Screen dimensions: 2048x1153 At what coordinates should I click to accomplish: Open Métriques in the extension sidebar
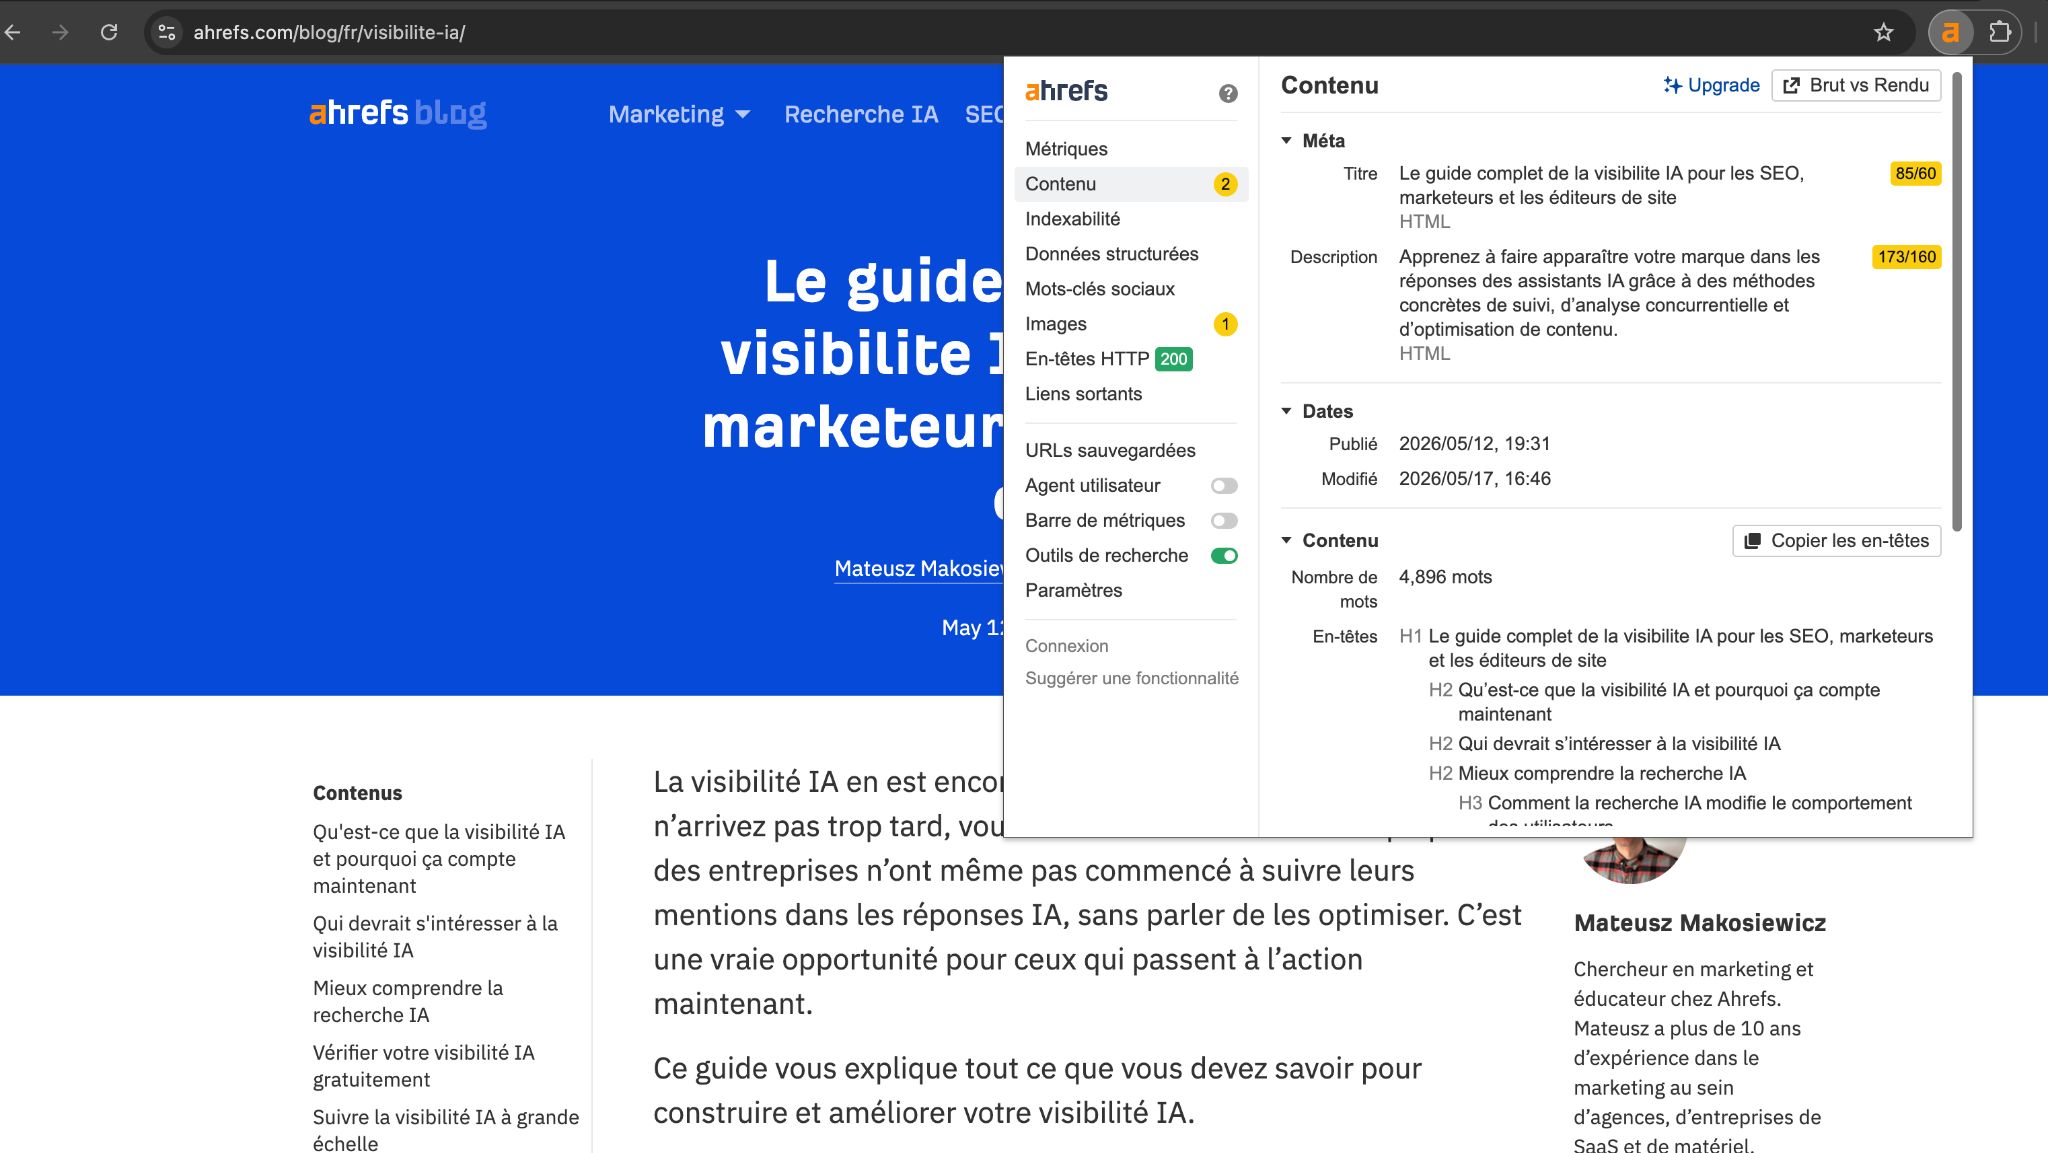click(x=1066, y=149)
